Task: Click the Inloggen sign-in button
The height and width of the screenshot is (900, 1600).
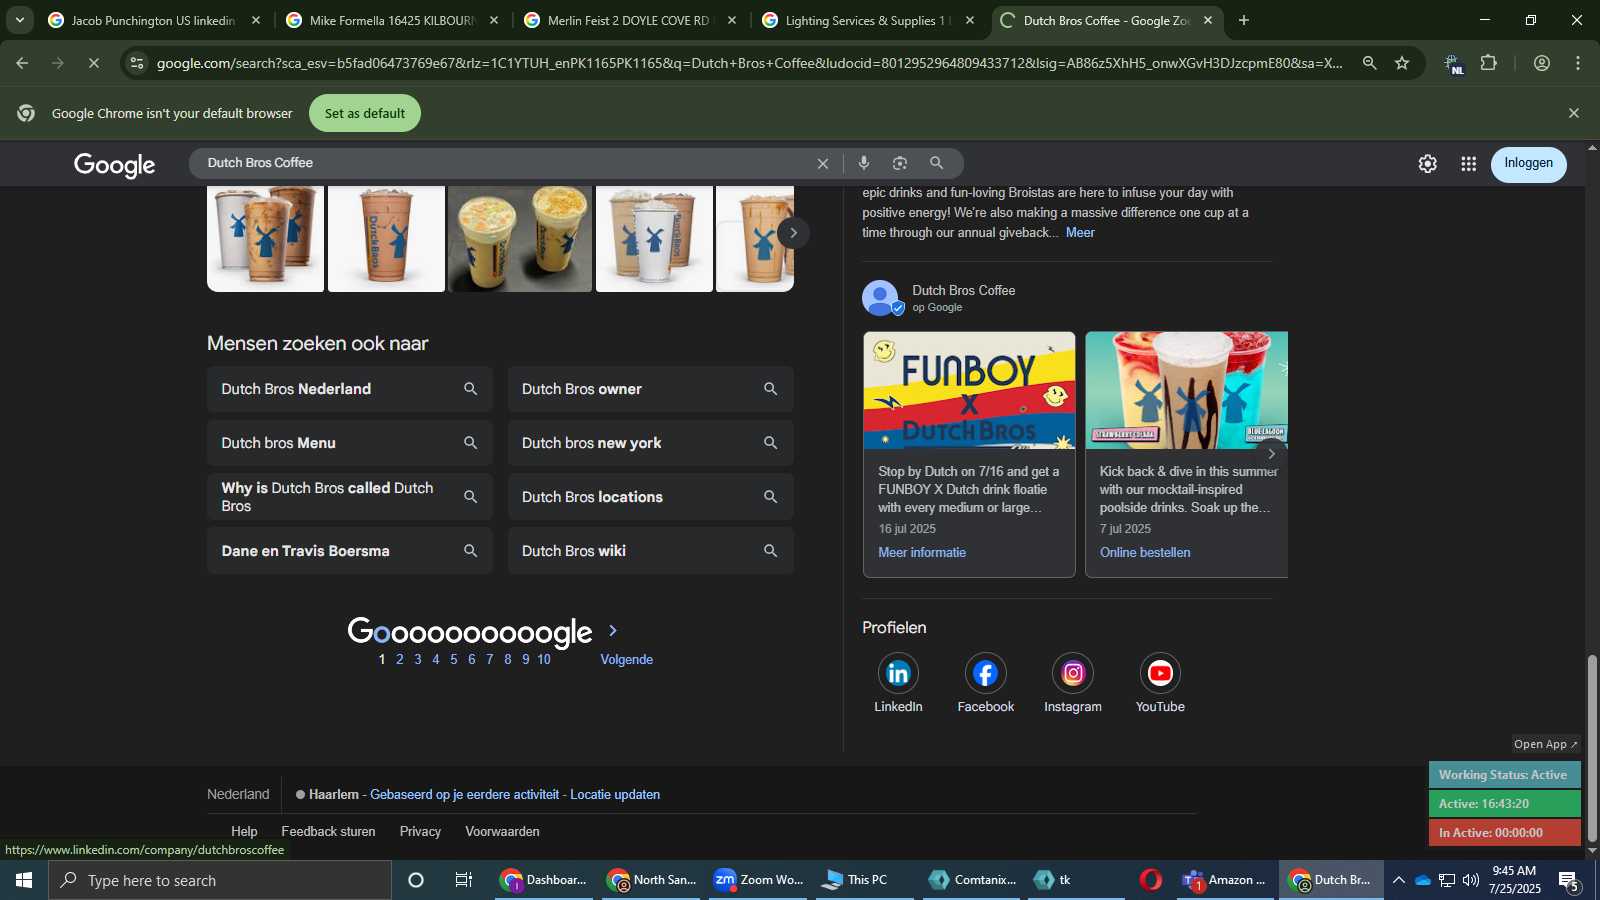Action: (x=1528, y=163)
